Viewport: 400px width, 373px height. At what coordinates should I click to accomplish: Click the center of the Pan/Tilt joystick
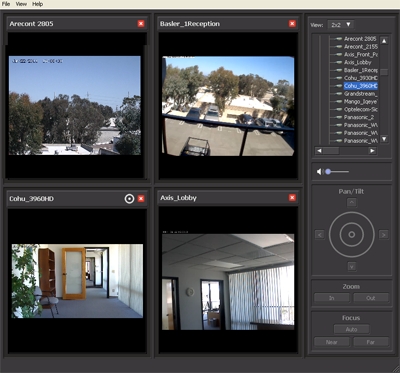352,235
